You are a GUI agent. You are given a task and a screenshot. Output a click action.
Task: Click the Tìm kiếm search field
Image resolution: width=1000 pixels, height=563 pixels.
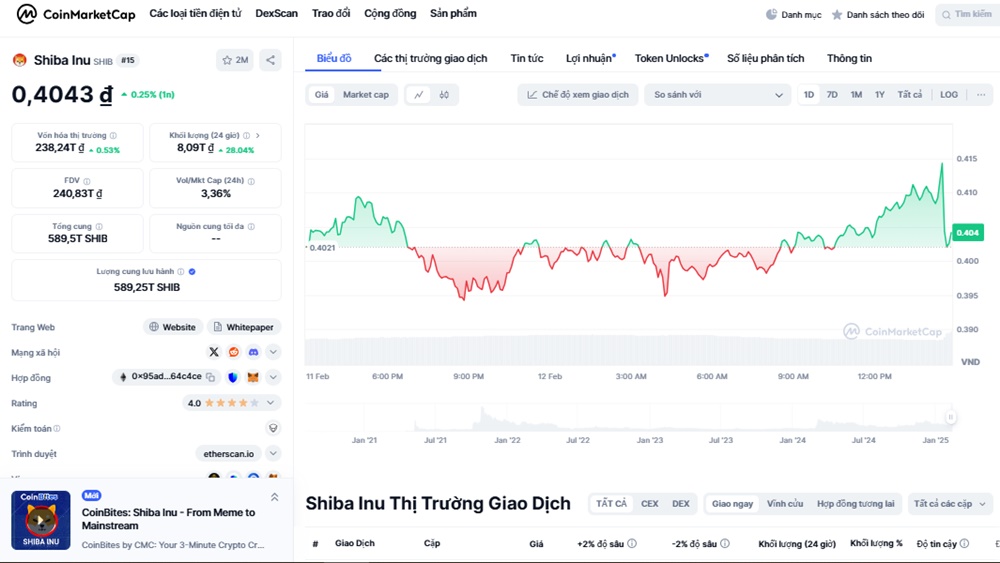(x=966, y=15)
